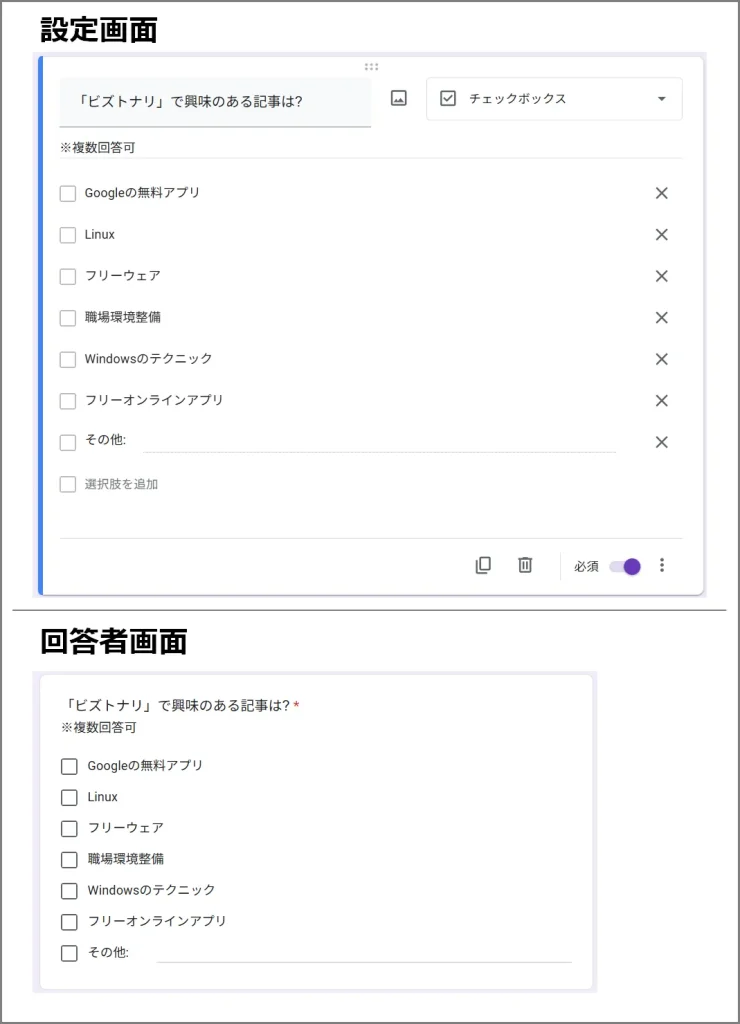Click the 'その他' text field in respondent view
740x1024 pixels.
pyautogui.click(x=364, y=953)
